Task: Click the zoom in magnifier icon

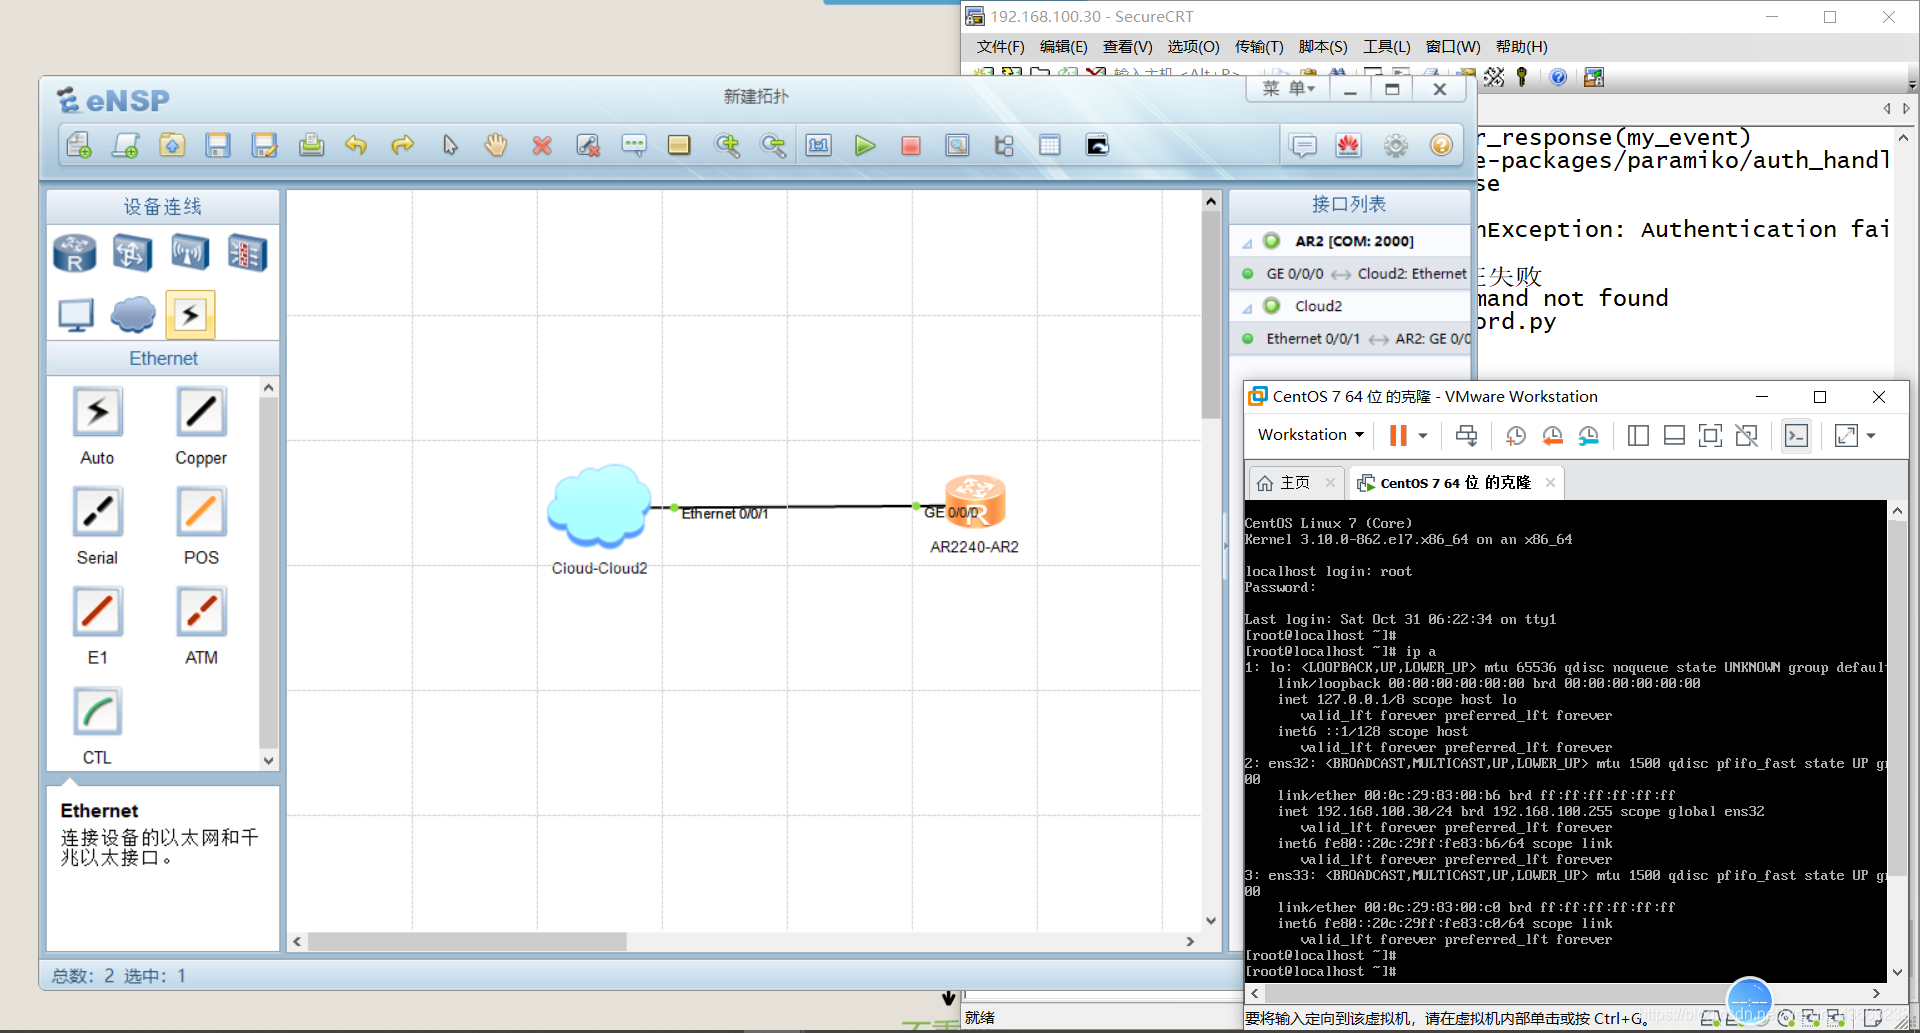Action: tap(727, 146)
